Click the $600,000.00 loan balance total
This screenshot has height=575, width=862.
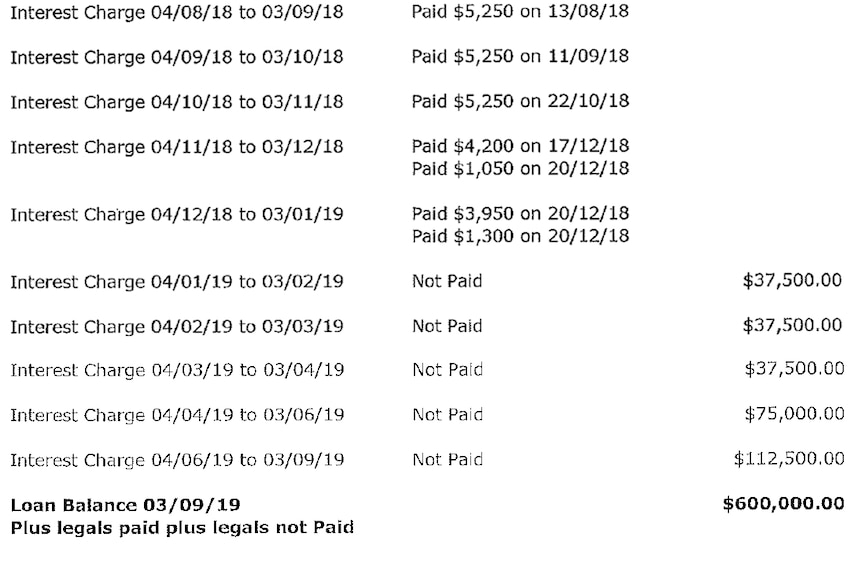click(783, 504)
